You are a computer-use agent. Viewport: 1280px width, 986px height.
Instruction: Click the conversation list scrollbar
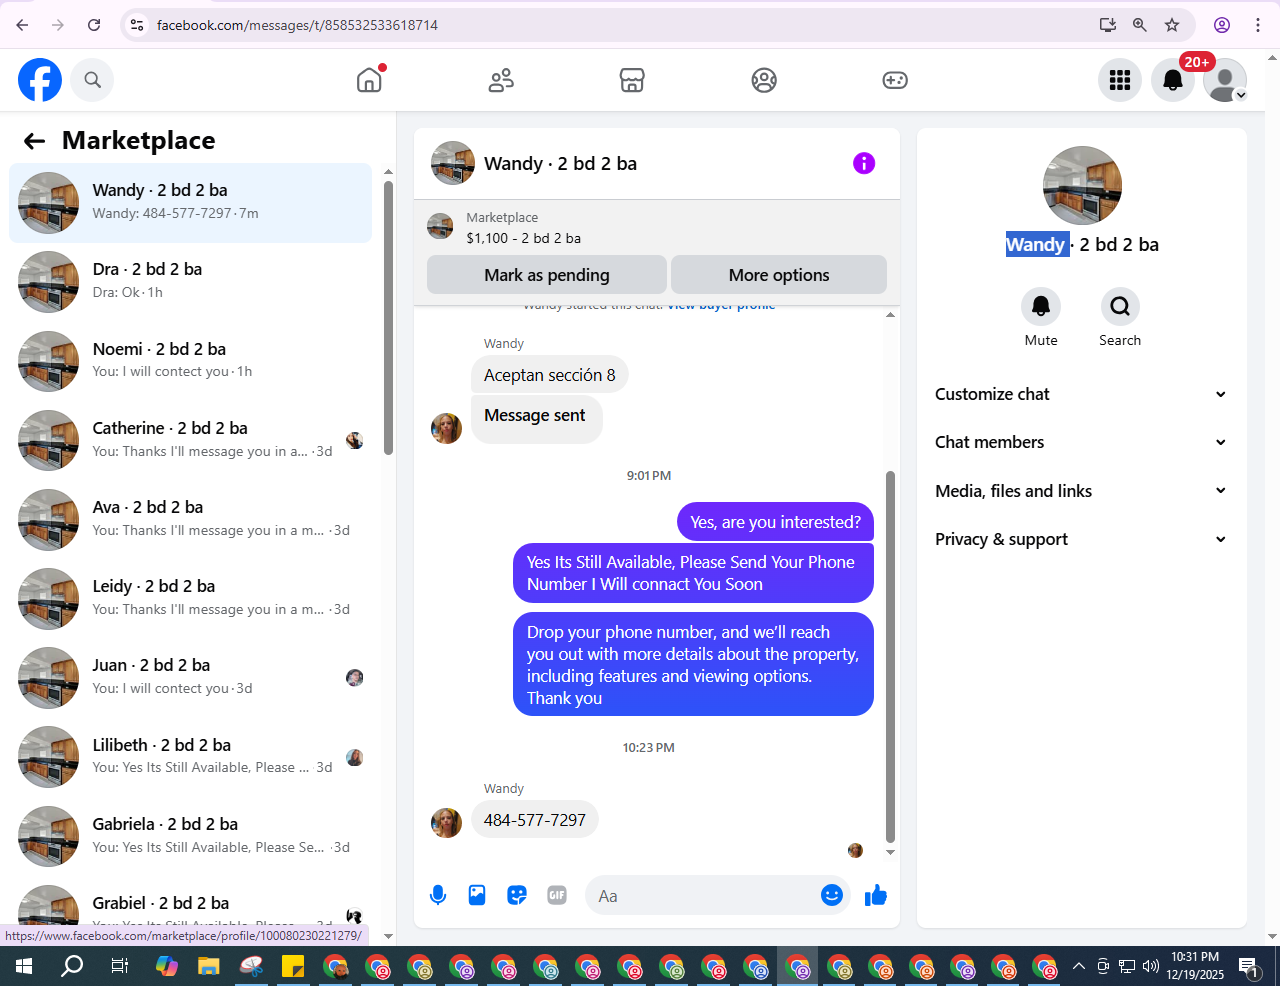(388, 318)
